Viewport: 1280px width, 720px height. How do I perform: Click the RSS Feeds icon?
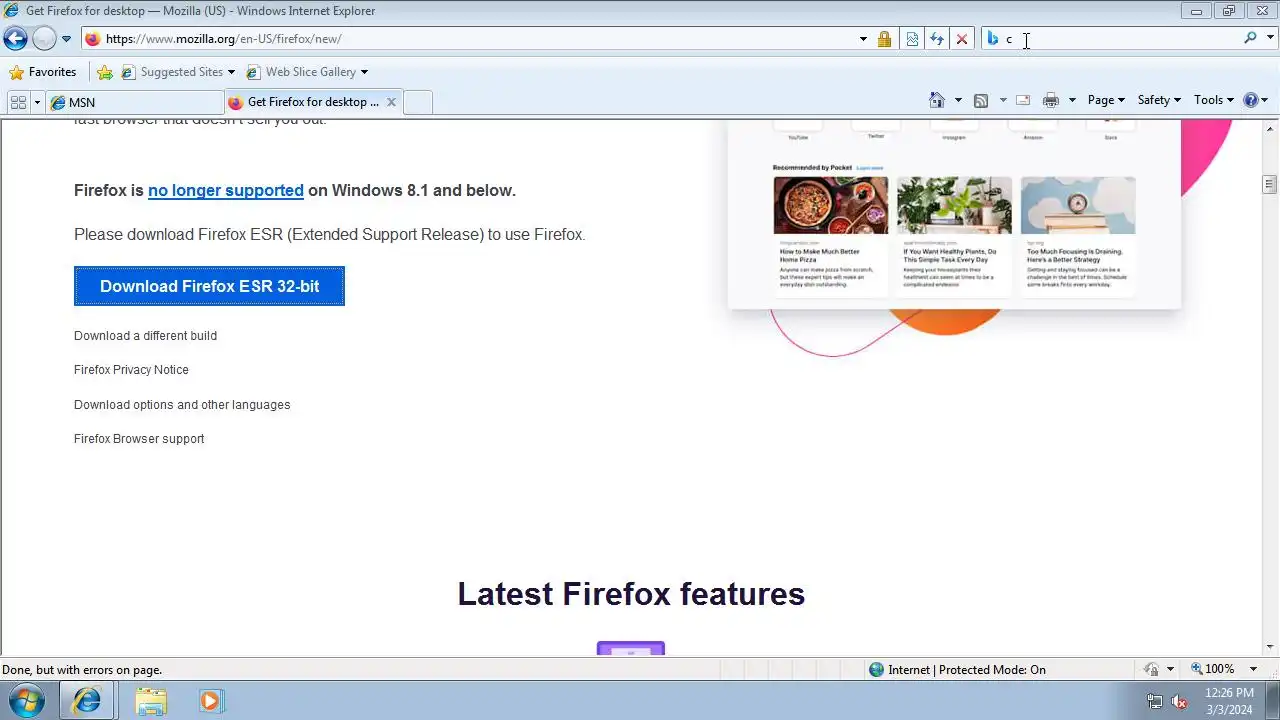coord(981,100)
